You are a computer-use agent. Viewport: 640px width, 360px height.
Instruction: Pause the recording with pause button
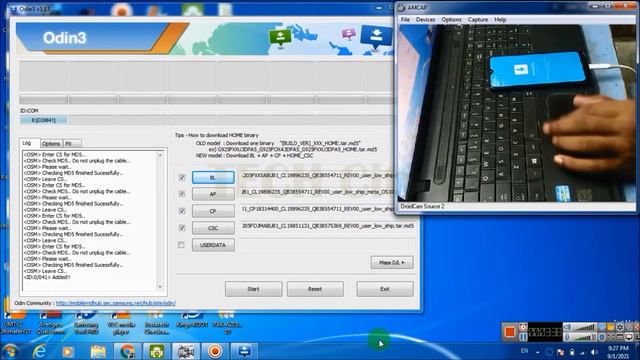click(523, 337)
